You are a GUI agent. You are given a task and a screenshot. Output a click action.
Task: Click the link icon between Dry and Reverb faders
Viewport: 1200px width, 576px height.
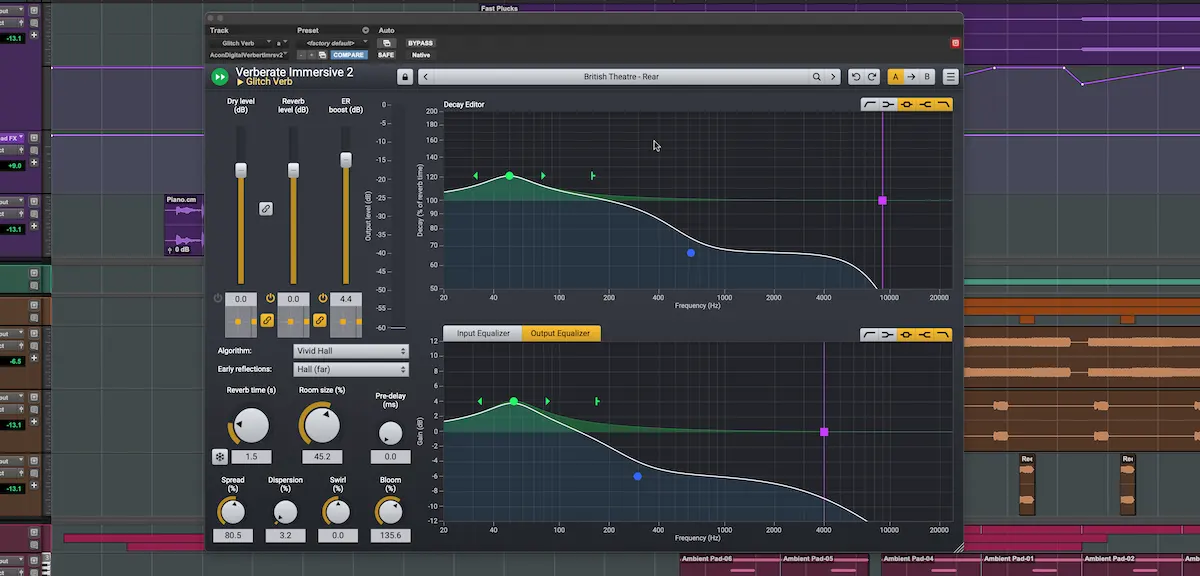tap(266, 209)
